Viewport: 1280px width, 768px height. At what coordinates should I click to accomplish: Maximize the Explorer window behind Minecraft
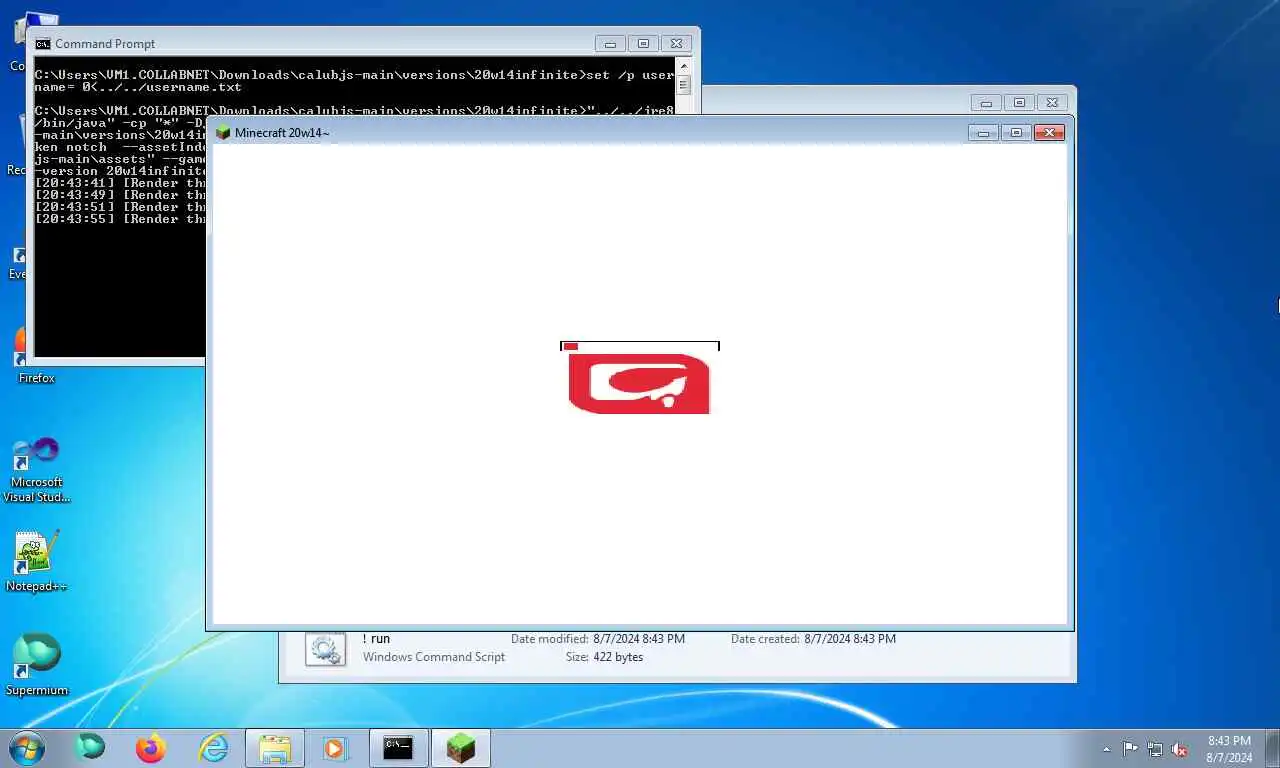[x=1019, y=103]
